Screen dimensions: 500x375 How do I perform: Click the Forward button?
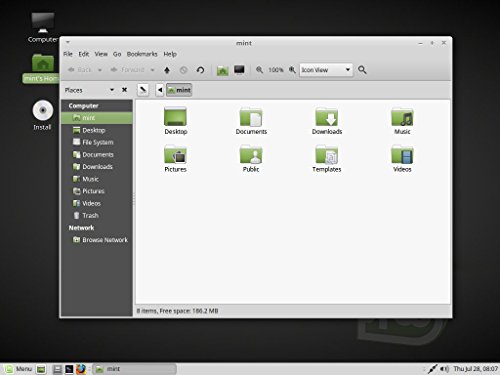coord(128,70)
